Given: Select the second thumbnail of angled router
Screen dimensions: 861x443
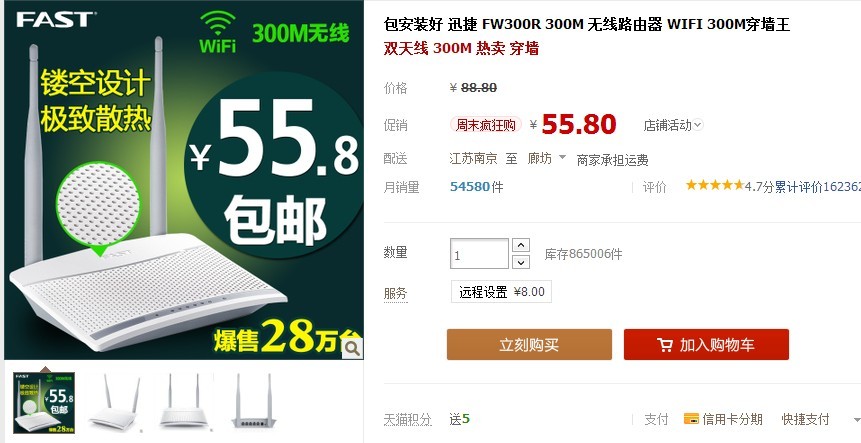Looking at the screenshot, I should click(114, 402).
